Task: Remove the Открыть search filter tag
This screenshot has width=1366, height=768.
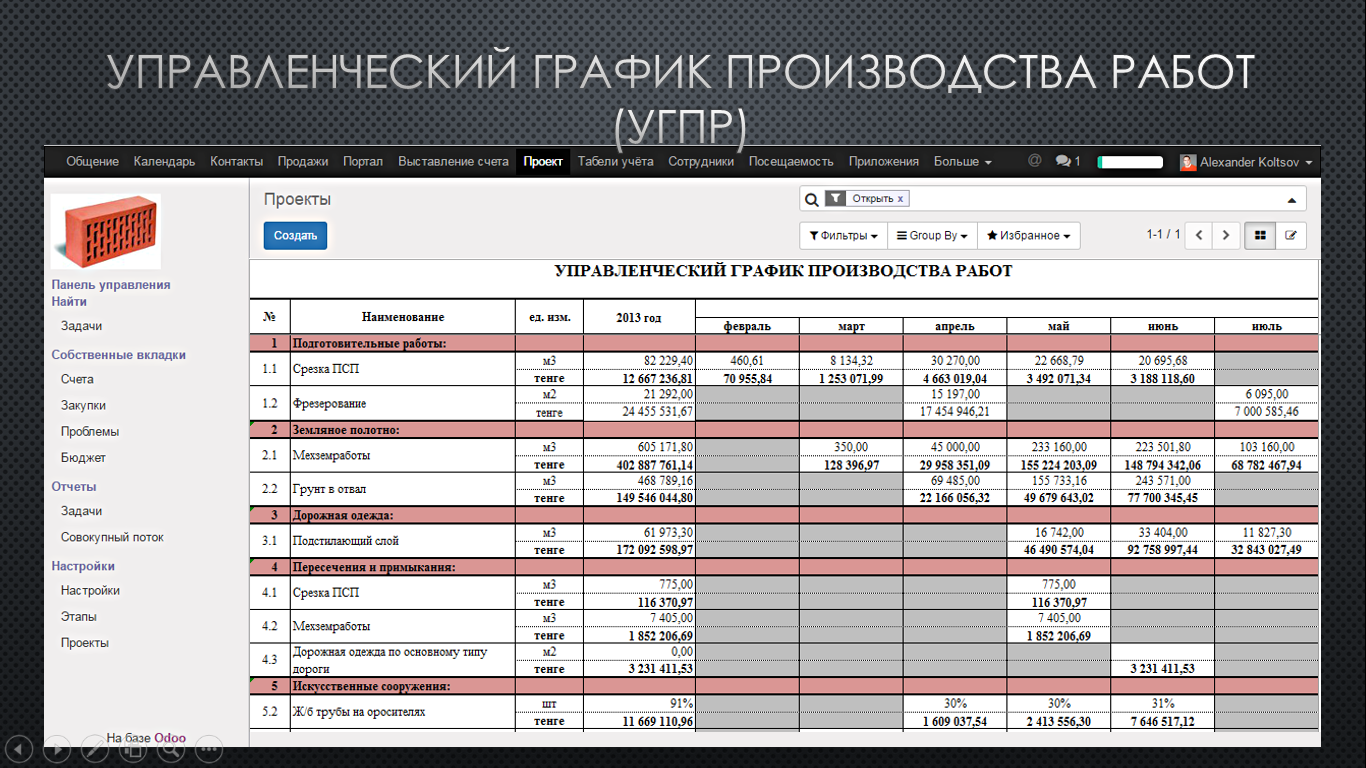Action: pos(902,198)
